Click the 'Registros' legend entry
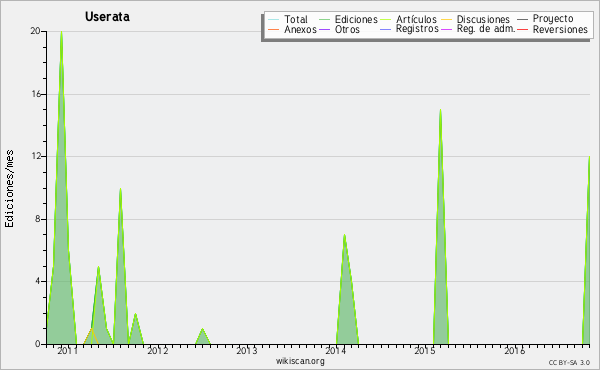 (x=409, y=29)
